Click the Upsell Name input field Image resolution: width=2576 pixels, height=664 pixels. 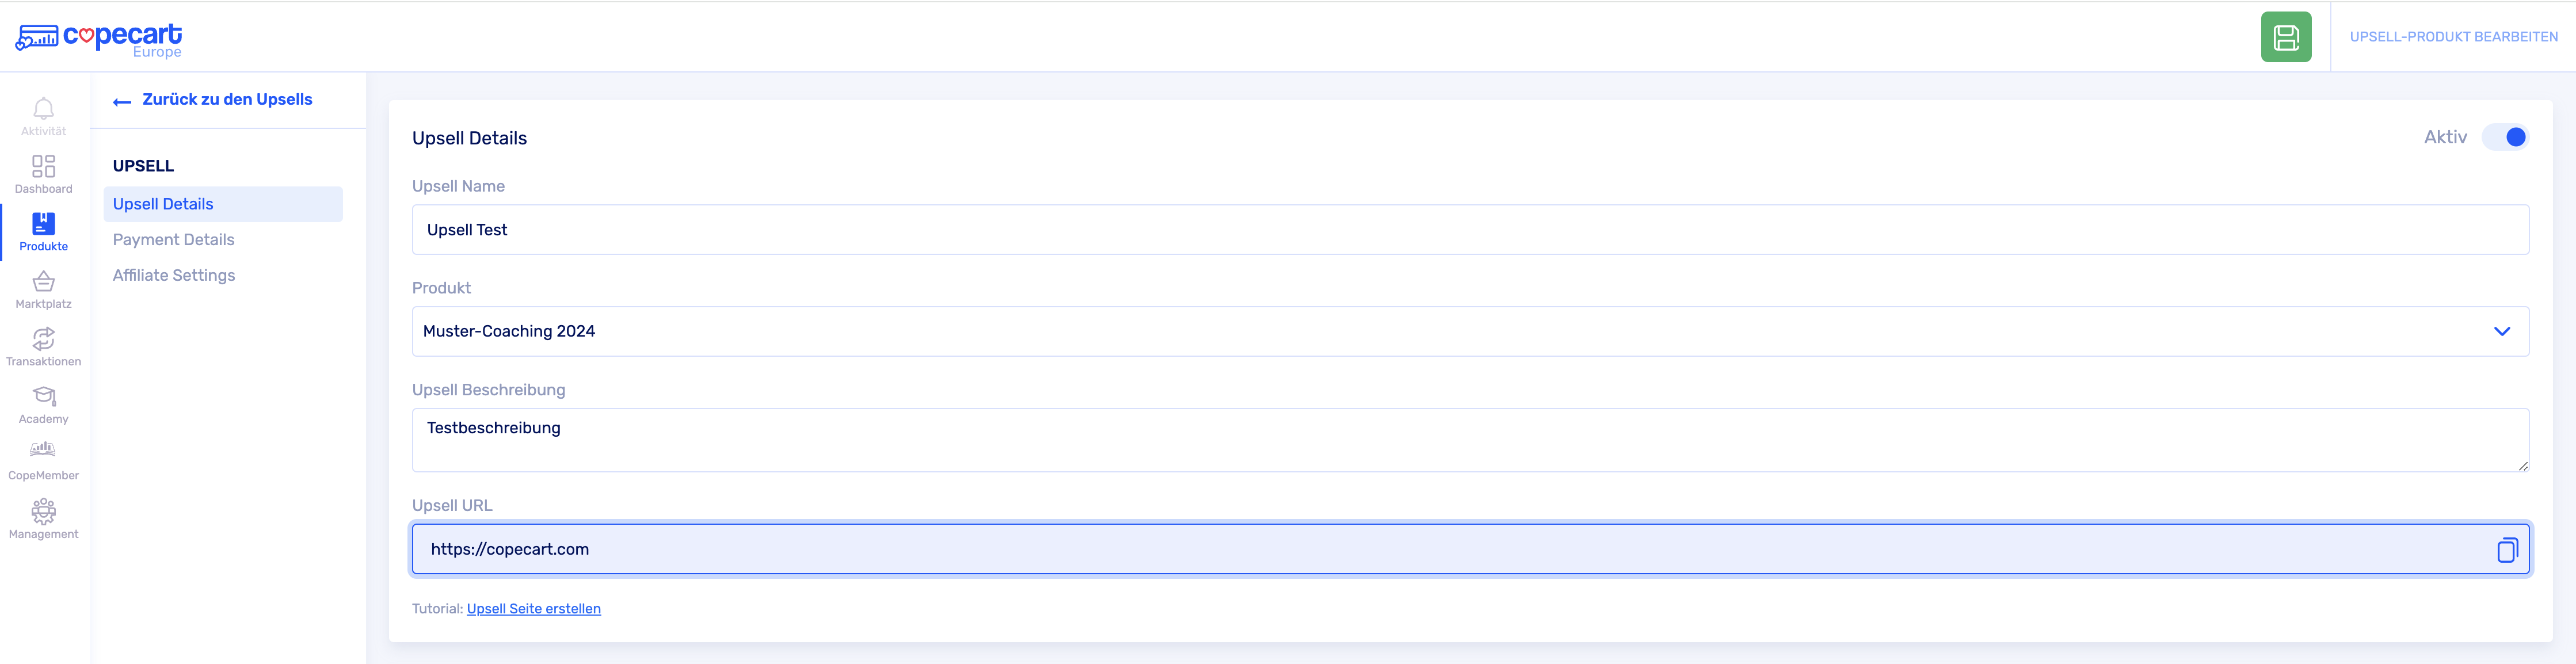pos(1470,230)
